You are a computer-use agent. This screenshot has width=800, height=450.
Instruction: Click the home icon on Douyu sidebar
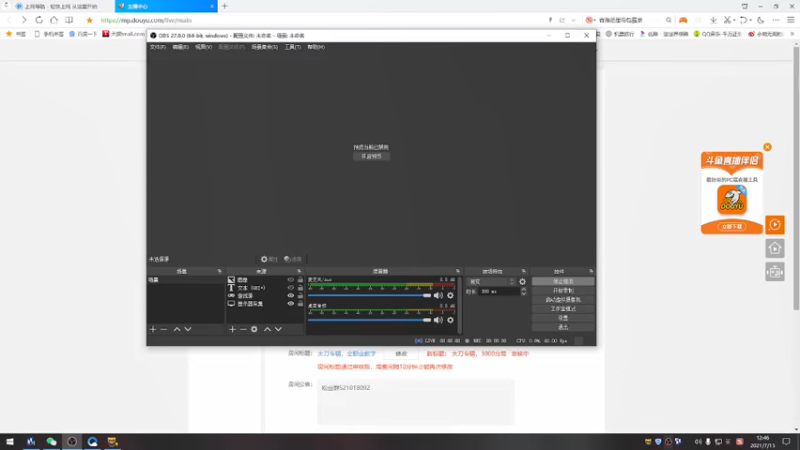click(x=774, y=248)
